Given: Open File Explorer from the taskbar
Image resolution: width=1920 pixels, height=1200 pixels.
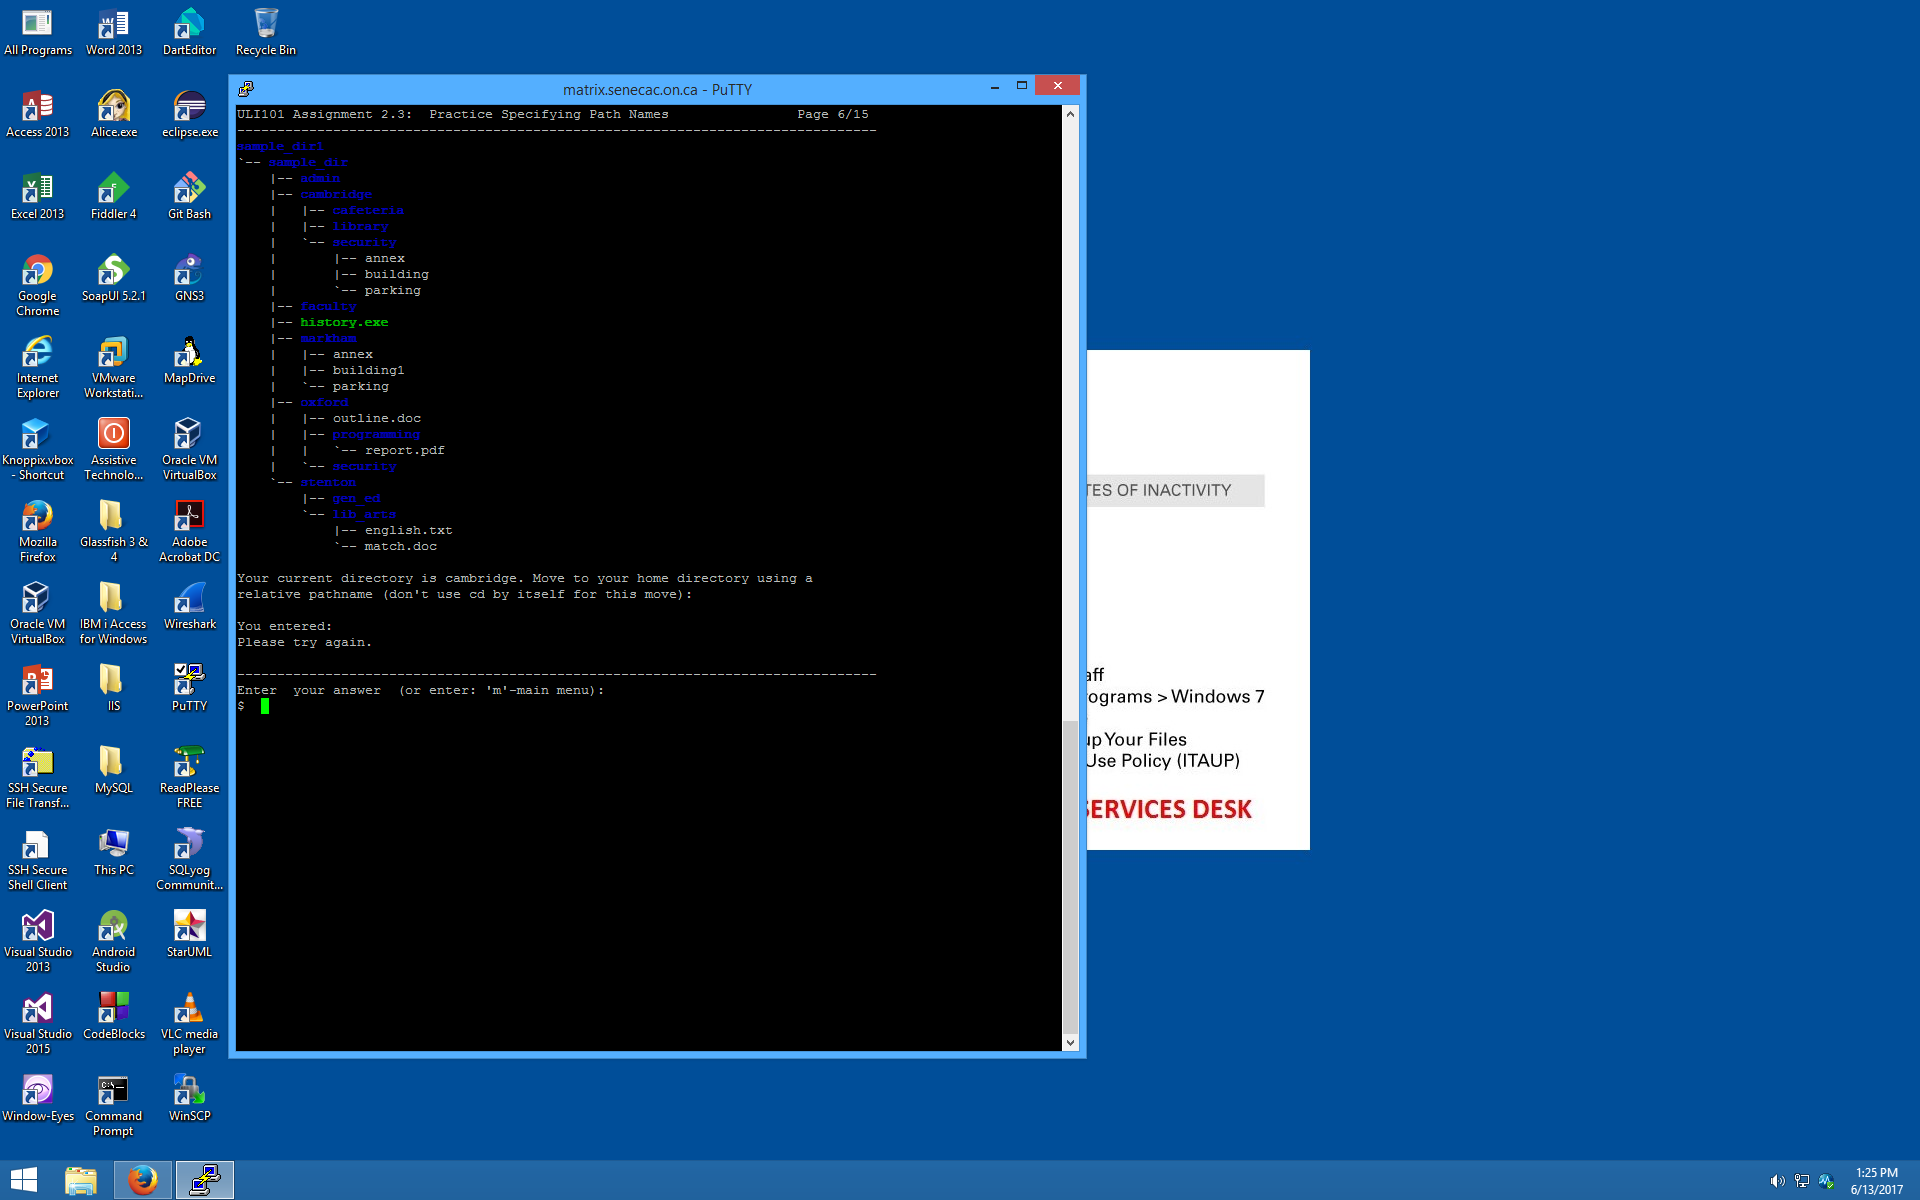Looking at the screenshot, I should 80,1180.
